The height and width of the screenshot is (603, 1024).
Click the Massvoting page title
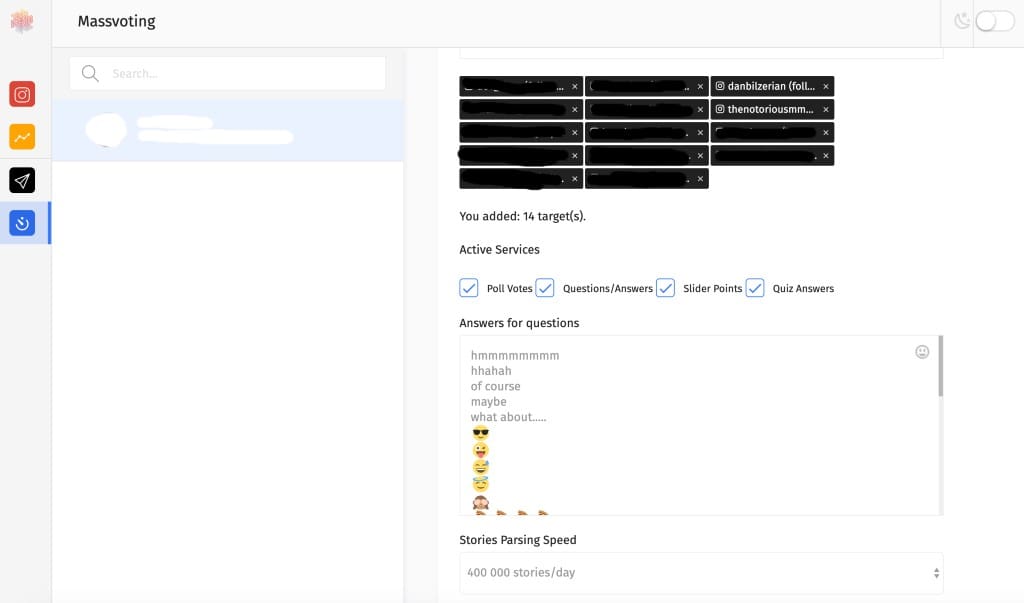(116, 22)
